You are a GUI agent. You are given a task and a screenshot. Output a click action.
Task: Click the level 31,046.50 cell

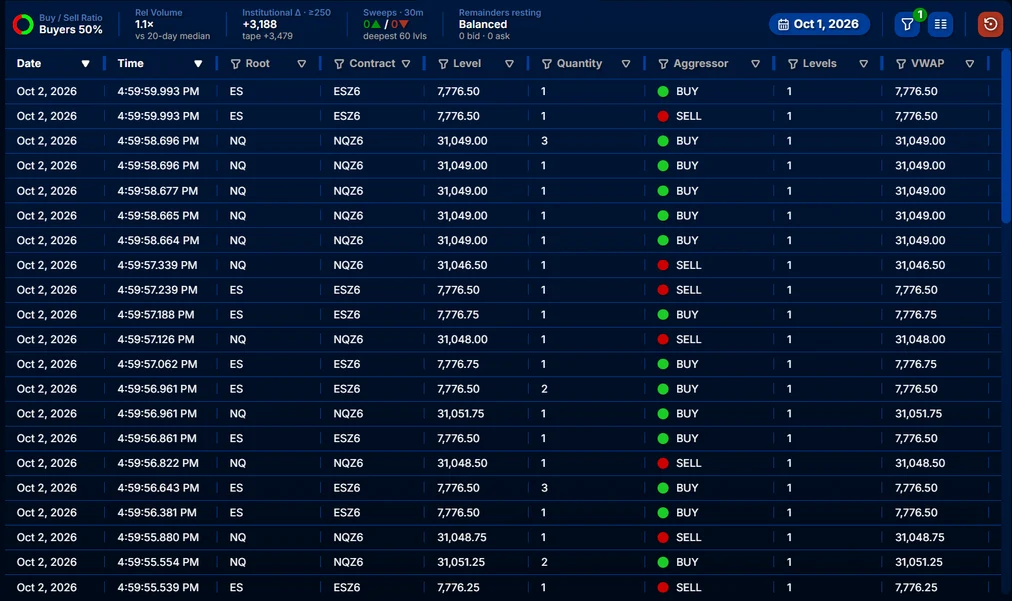[462, 265]
